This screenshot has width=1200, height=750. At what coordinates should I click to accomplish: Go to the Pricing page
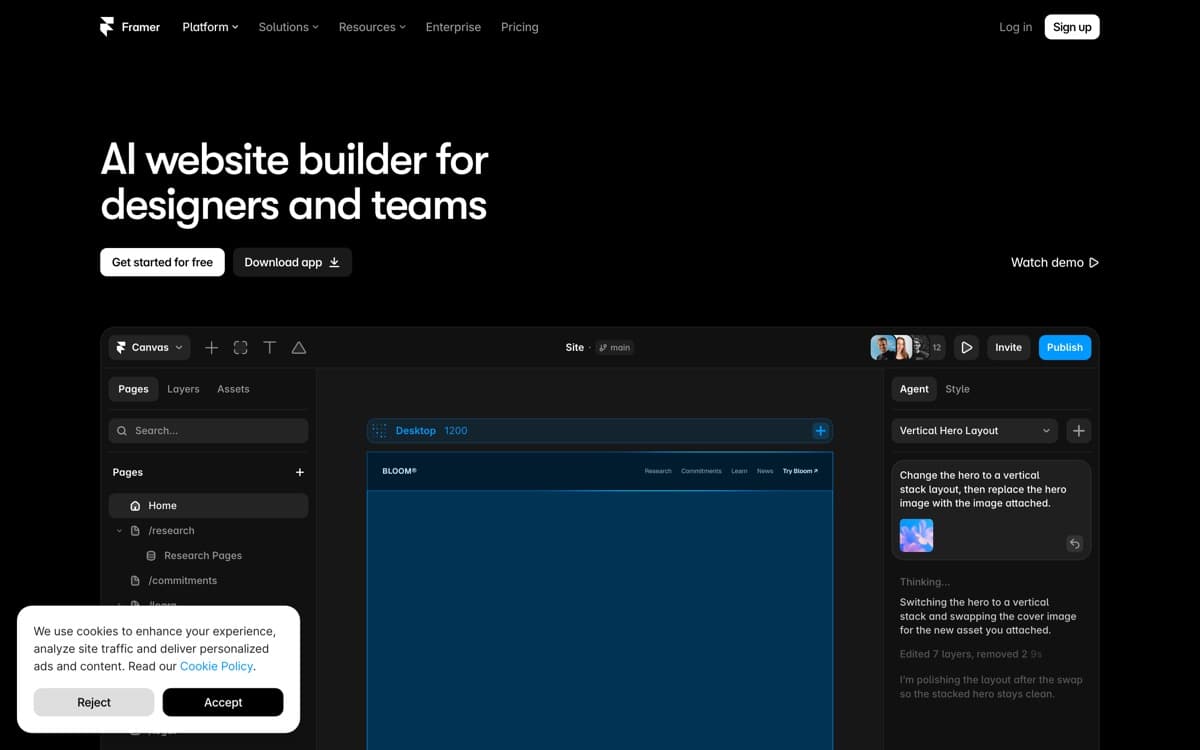coord(519,27)
